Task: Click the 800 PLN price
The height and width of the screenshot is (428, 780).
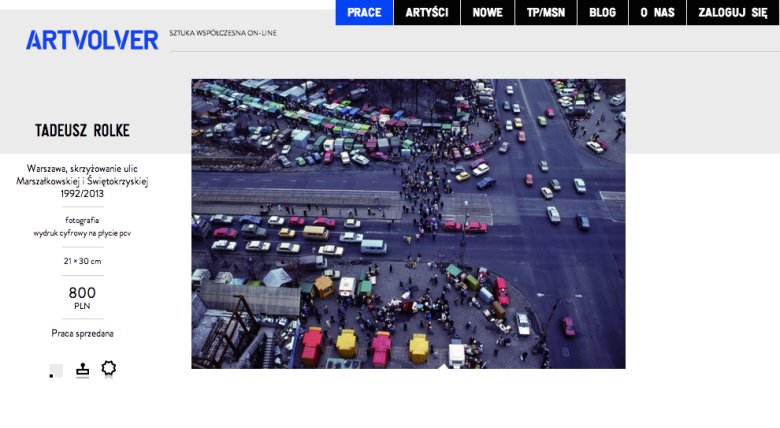Action: point(82,297)
